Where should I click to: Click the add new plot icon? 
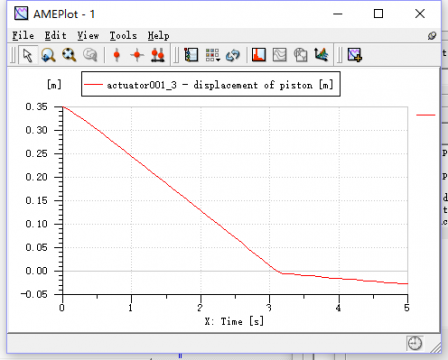point(355,55)
